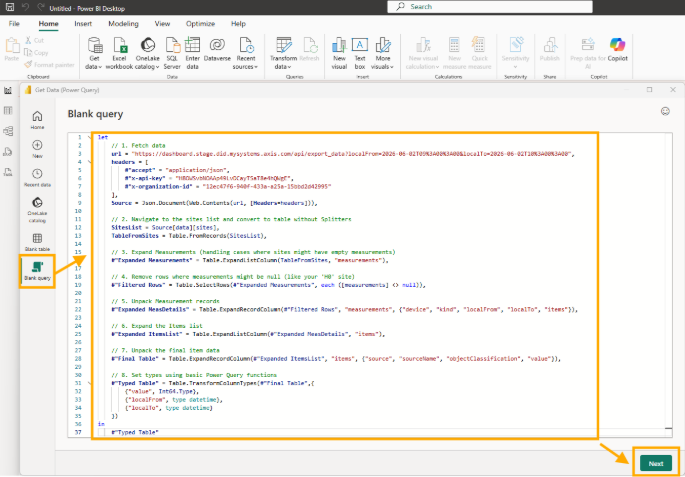Viewport: 685px width, 477px height.
Task: Select Blank query in Get Data sidebar
Action: click(x=38, y=271)
